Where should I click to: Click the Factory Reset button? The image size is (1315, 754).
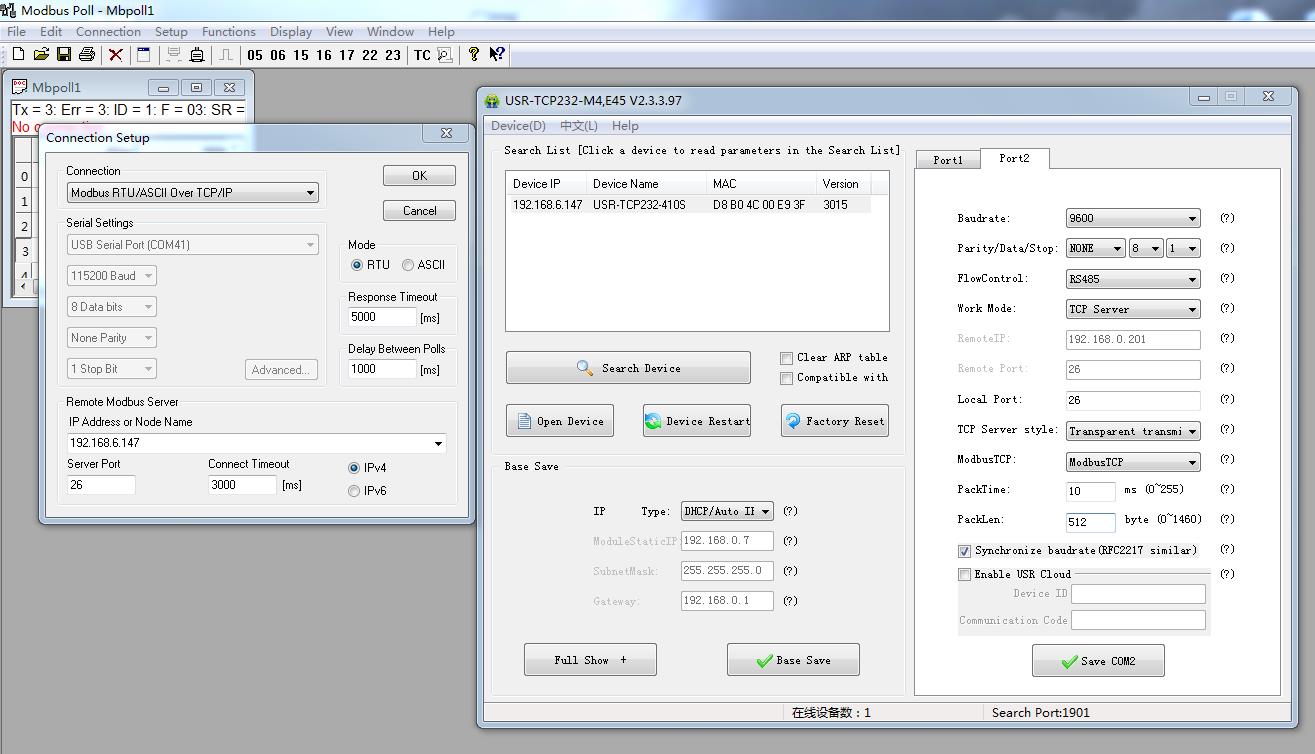834,421
